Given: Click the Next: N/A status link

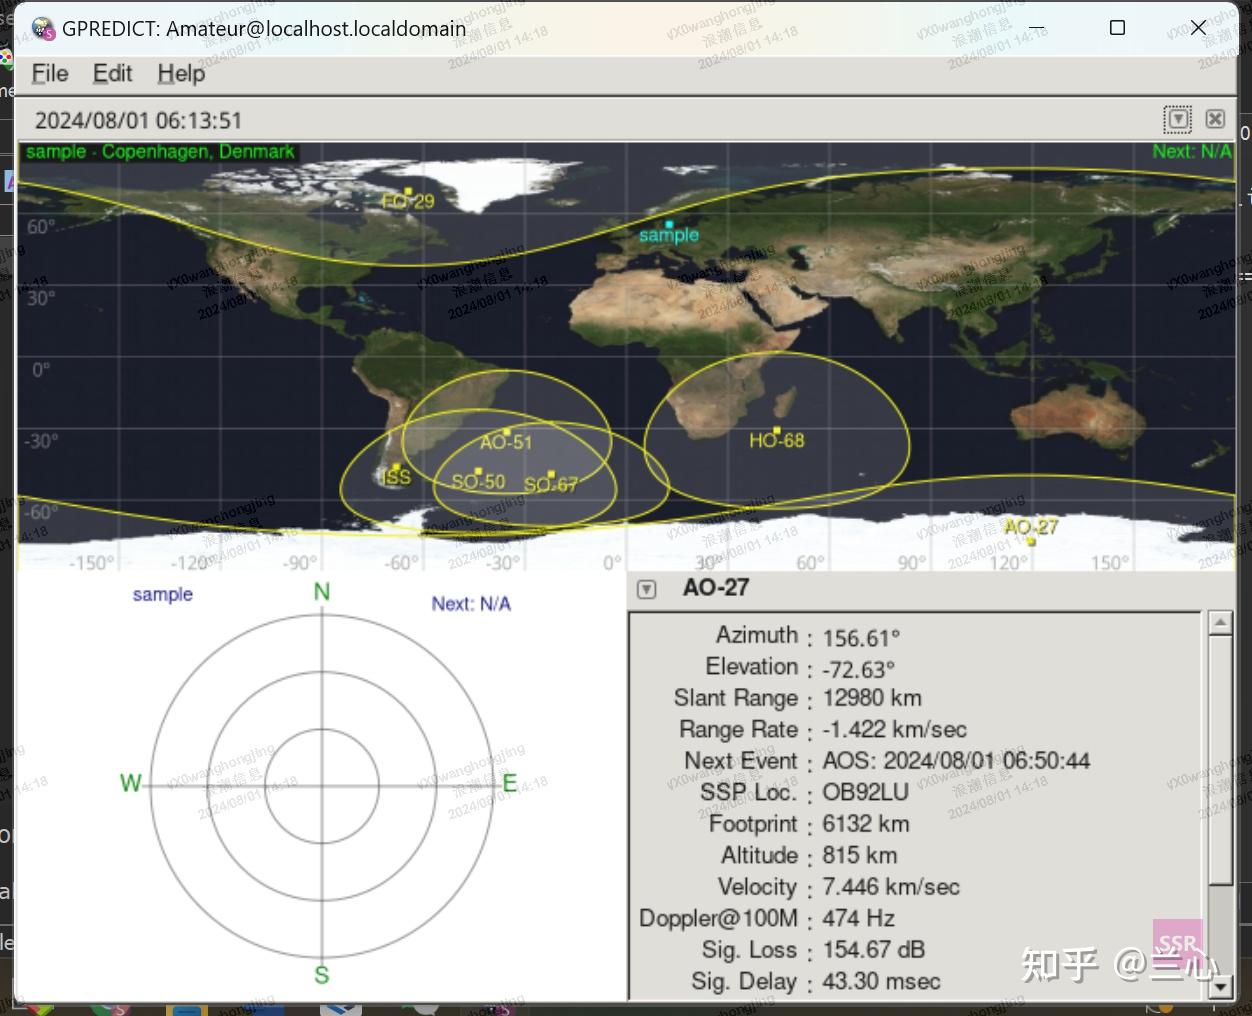Looking at the screenshot, I should tap(1191, 151).
